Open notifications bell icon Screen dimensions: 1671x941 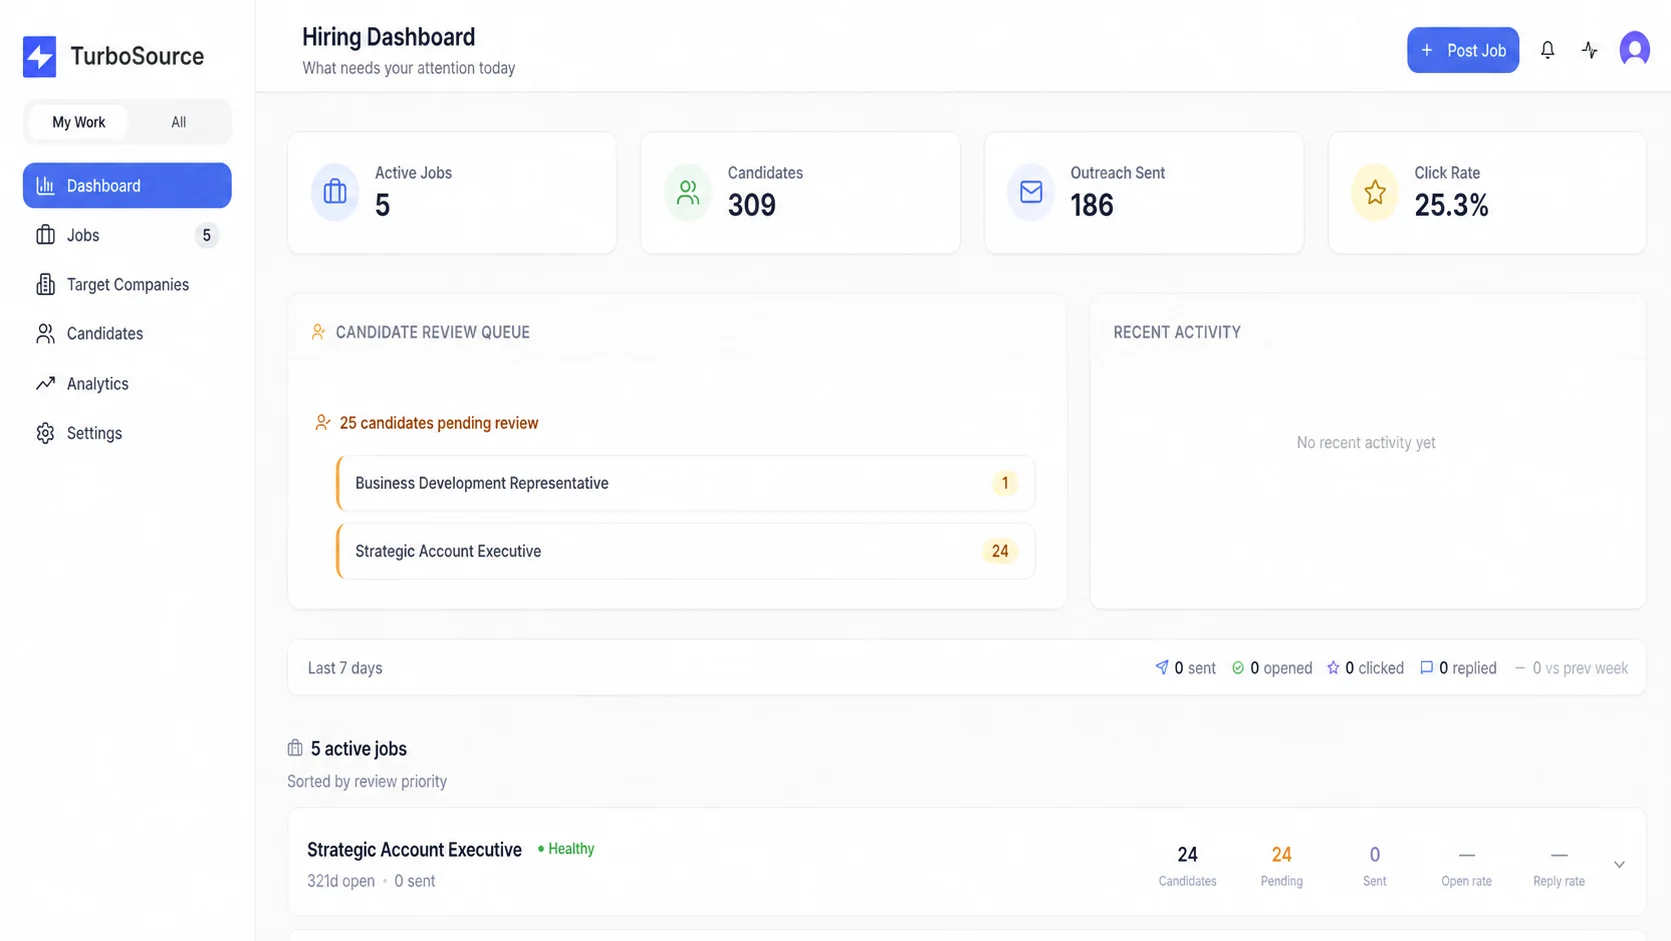pyautogui.click(x=1547, y=50)
